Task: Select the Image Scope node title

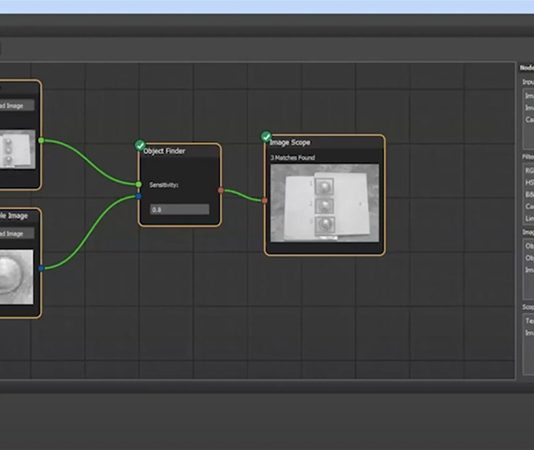Action: pyautogui.click(x=290, y=142)
